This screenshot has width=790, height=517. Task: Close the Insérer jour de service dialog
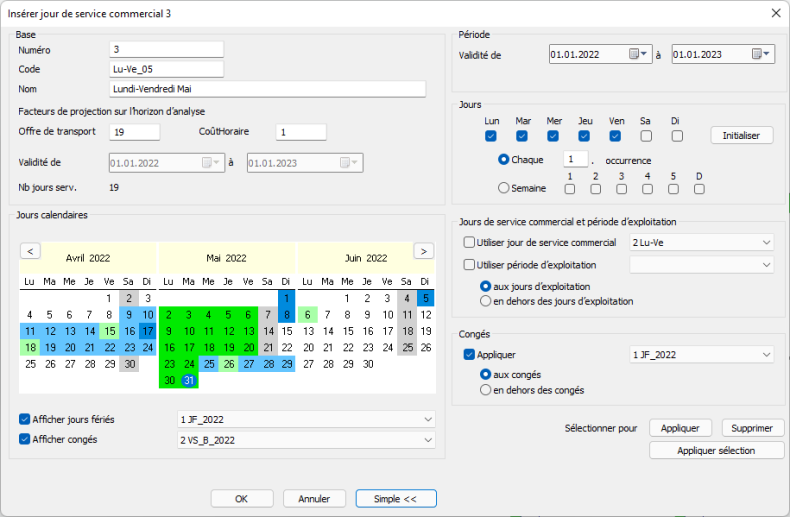click(x=775, y=13)
